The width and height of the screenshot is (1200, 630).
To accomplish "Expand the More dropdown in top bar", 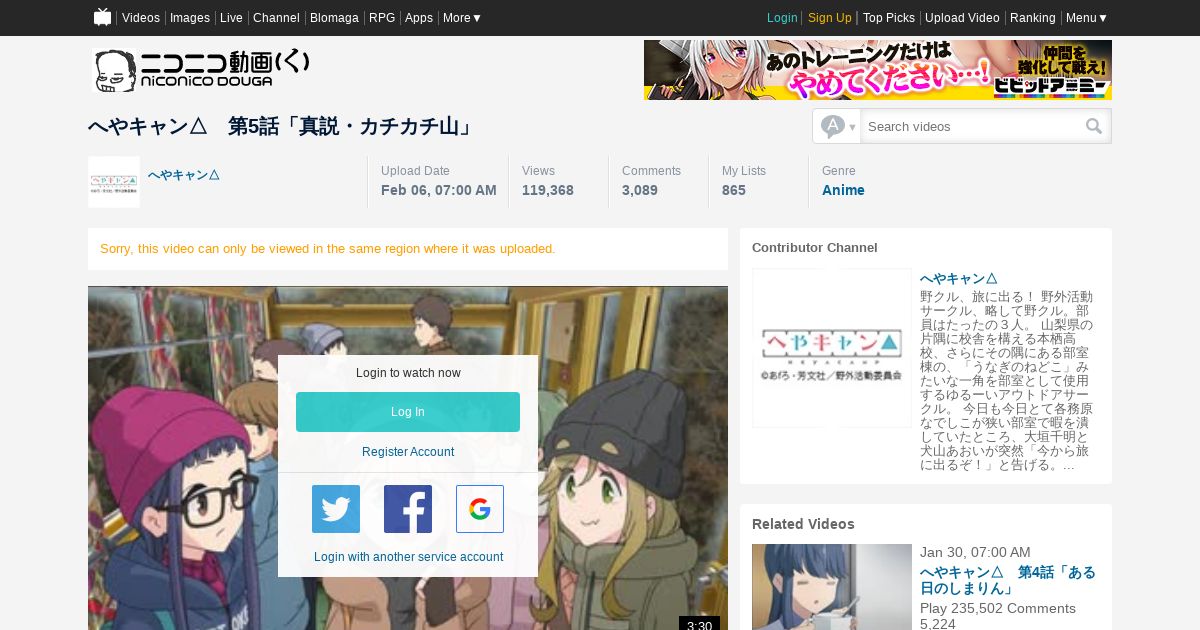I will pyautogui.click(x=462, y=18).
